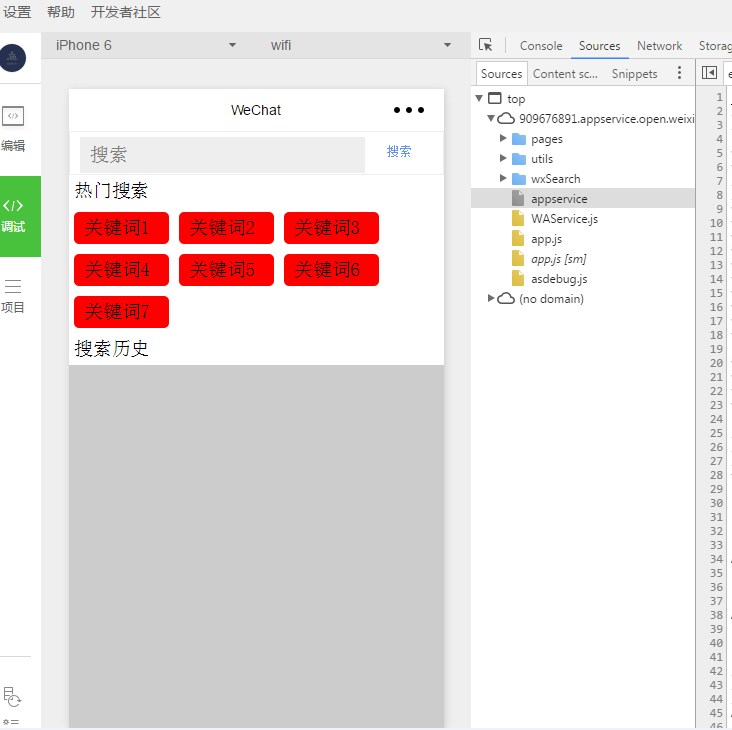Viewport: 732px width, 730px height.
Task: Click the three-dot WeChat menu icon
Action: 408,110
